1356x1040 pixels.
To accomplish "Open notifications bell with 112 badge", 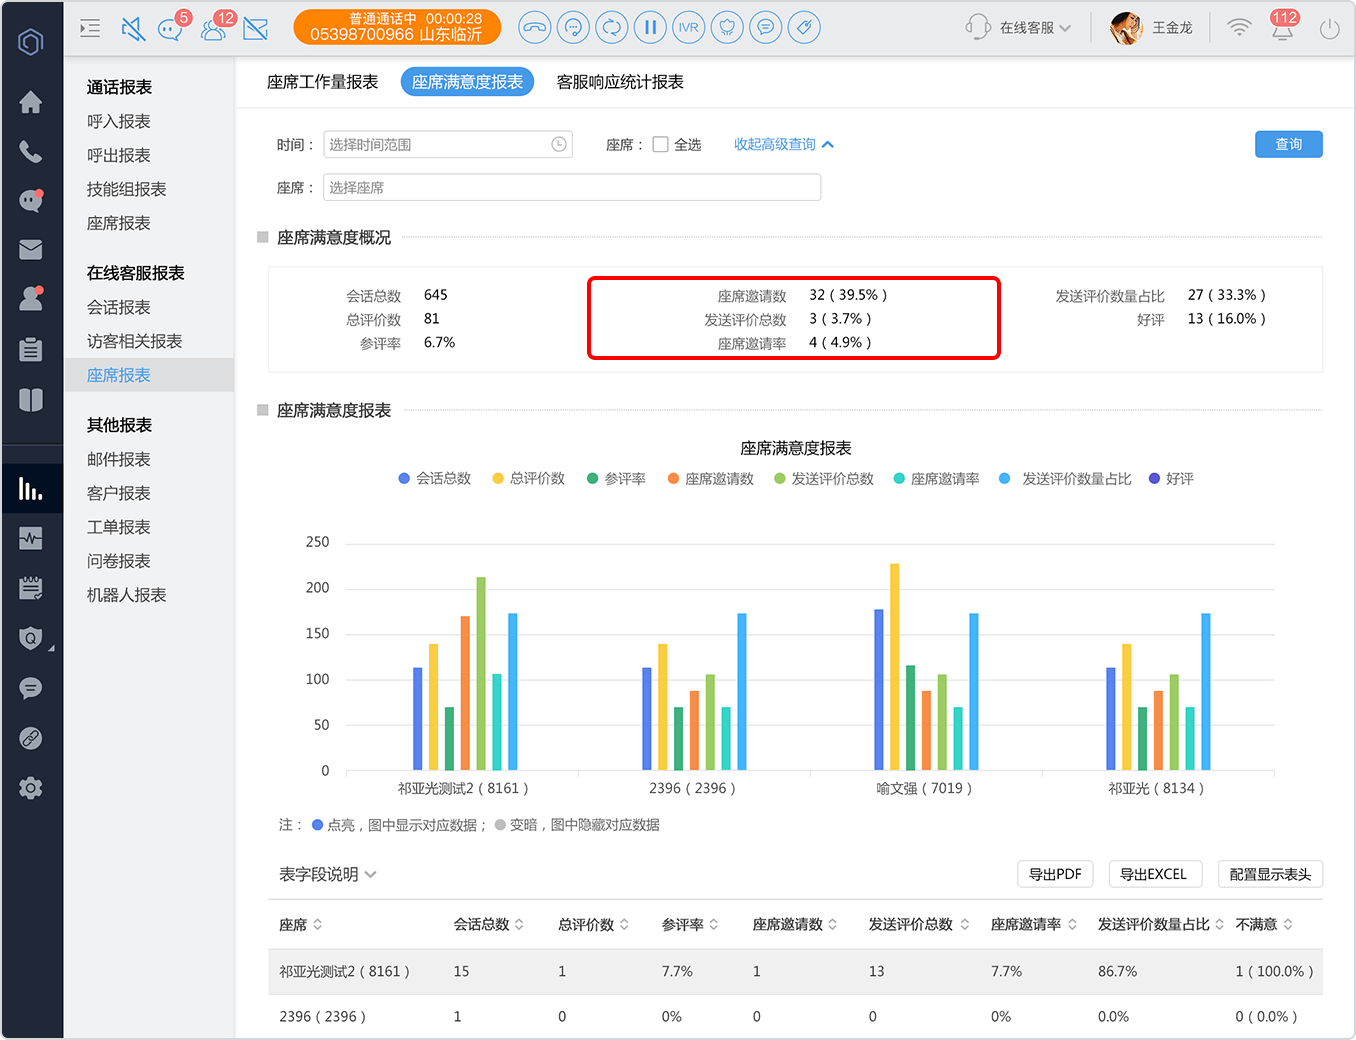I will [1283, 27].
